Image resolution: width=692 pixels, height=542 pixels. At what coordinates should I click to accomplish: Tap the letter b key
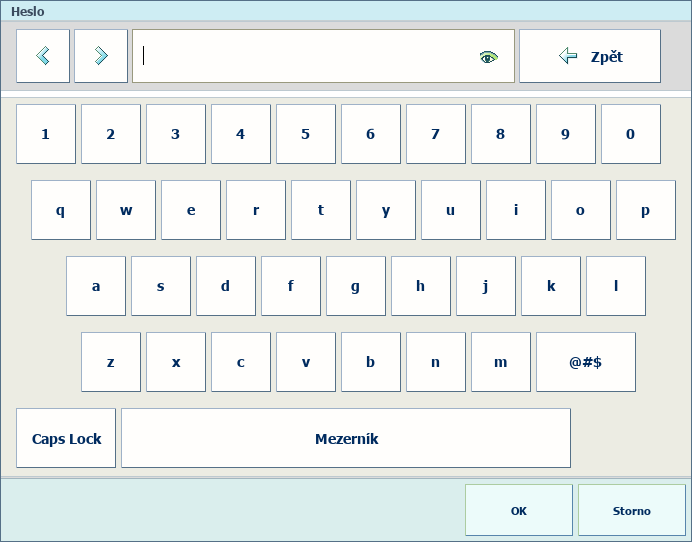371,362
